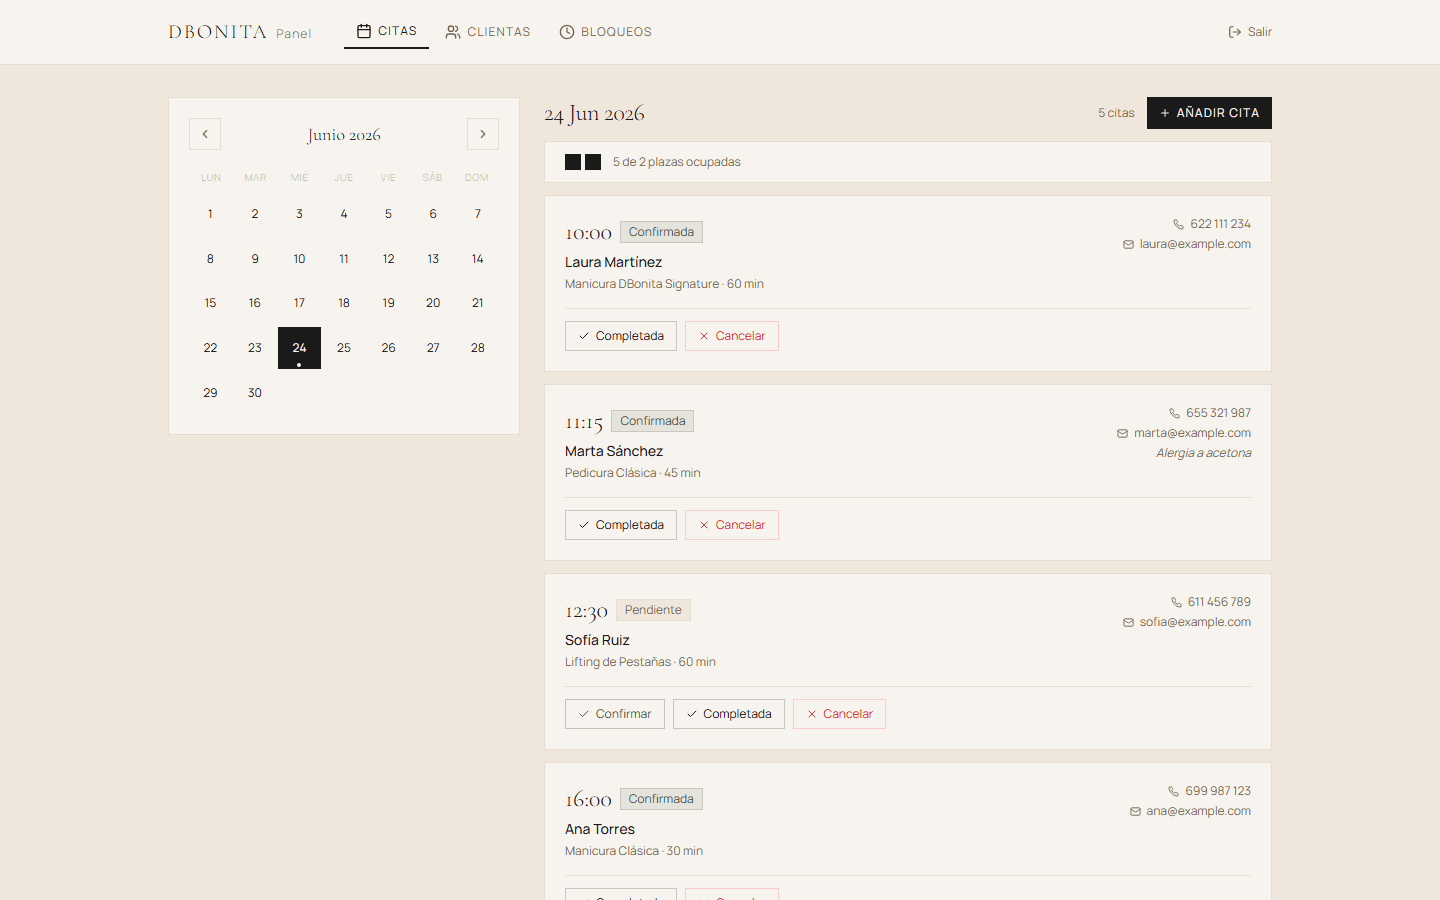Click phone number 611 456 789
Screen dimensions: 1440x900
tap(1219, 602)
